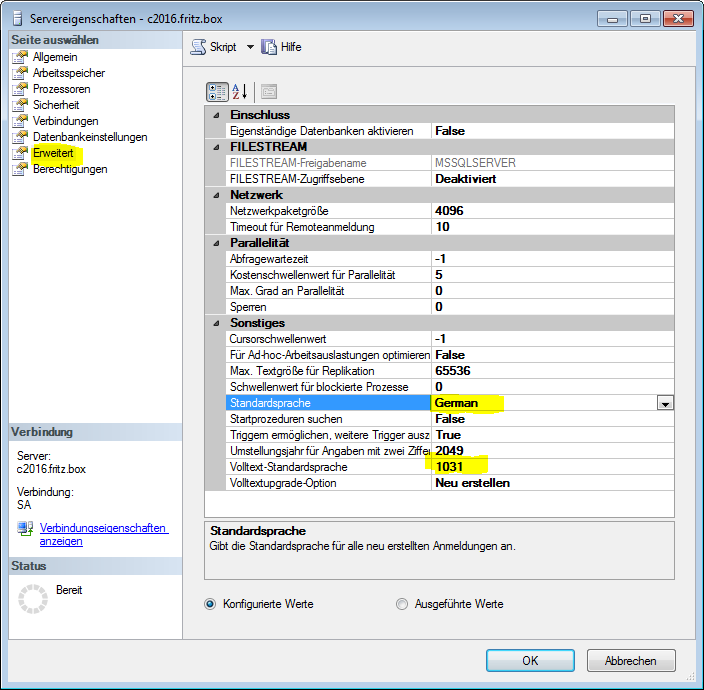Select the Sicherheit page in sidebar
The image size is (704, 690).
(55, 105)
